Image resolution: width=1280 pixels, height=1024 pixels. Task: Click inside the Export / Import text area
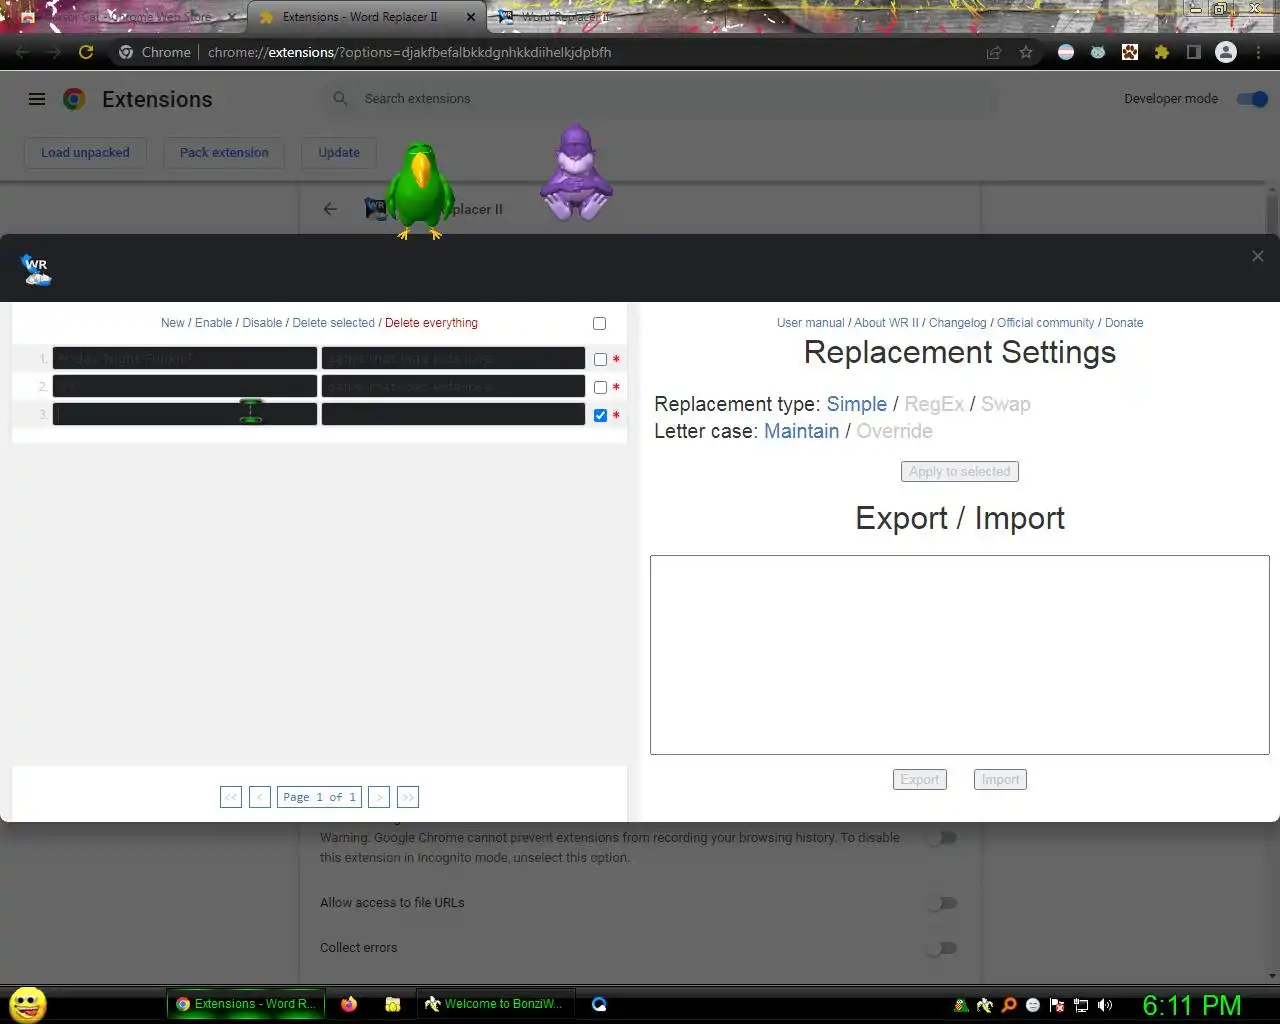coord(959,655)
